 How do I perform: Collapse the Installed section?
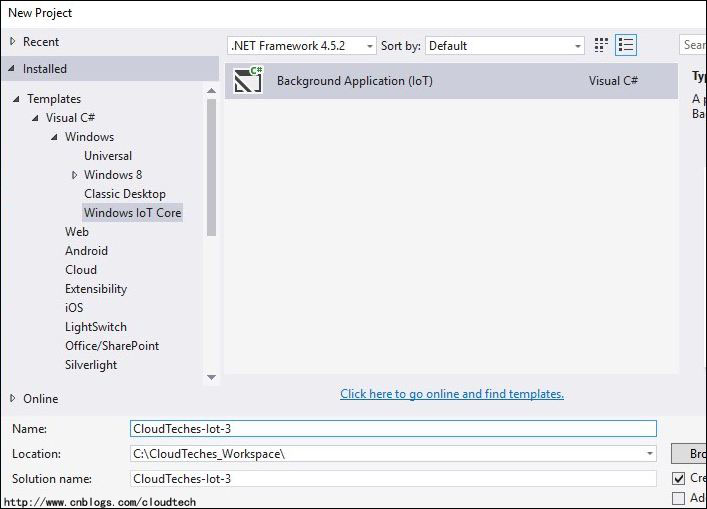click(12, 69)
